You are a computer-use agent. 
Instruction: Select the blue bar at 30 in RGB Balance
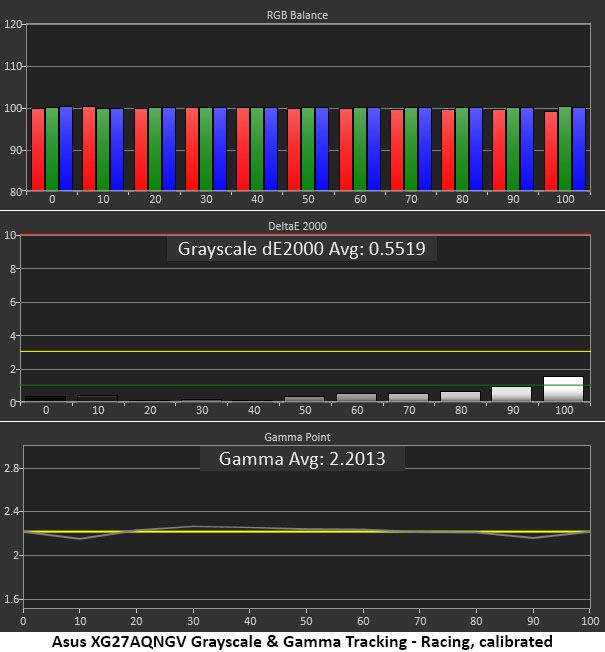coord(220,149)
